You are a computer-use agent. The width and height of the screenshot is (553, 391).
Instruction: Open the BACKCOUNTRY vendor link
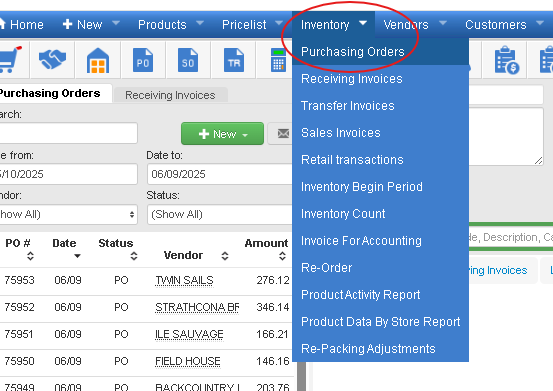tap(198, 387)
